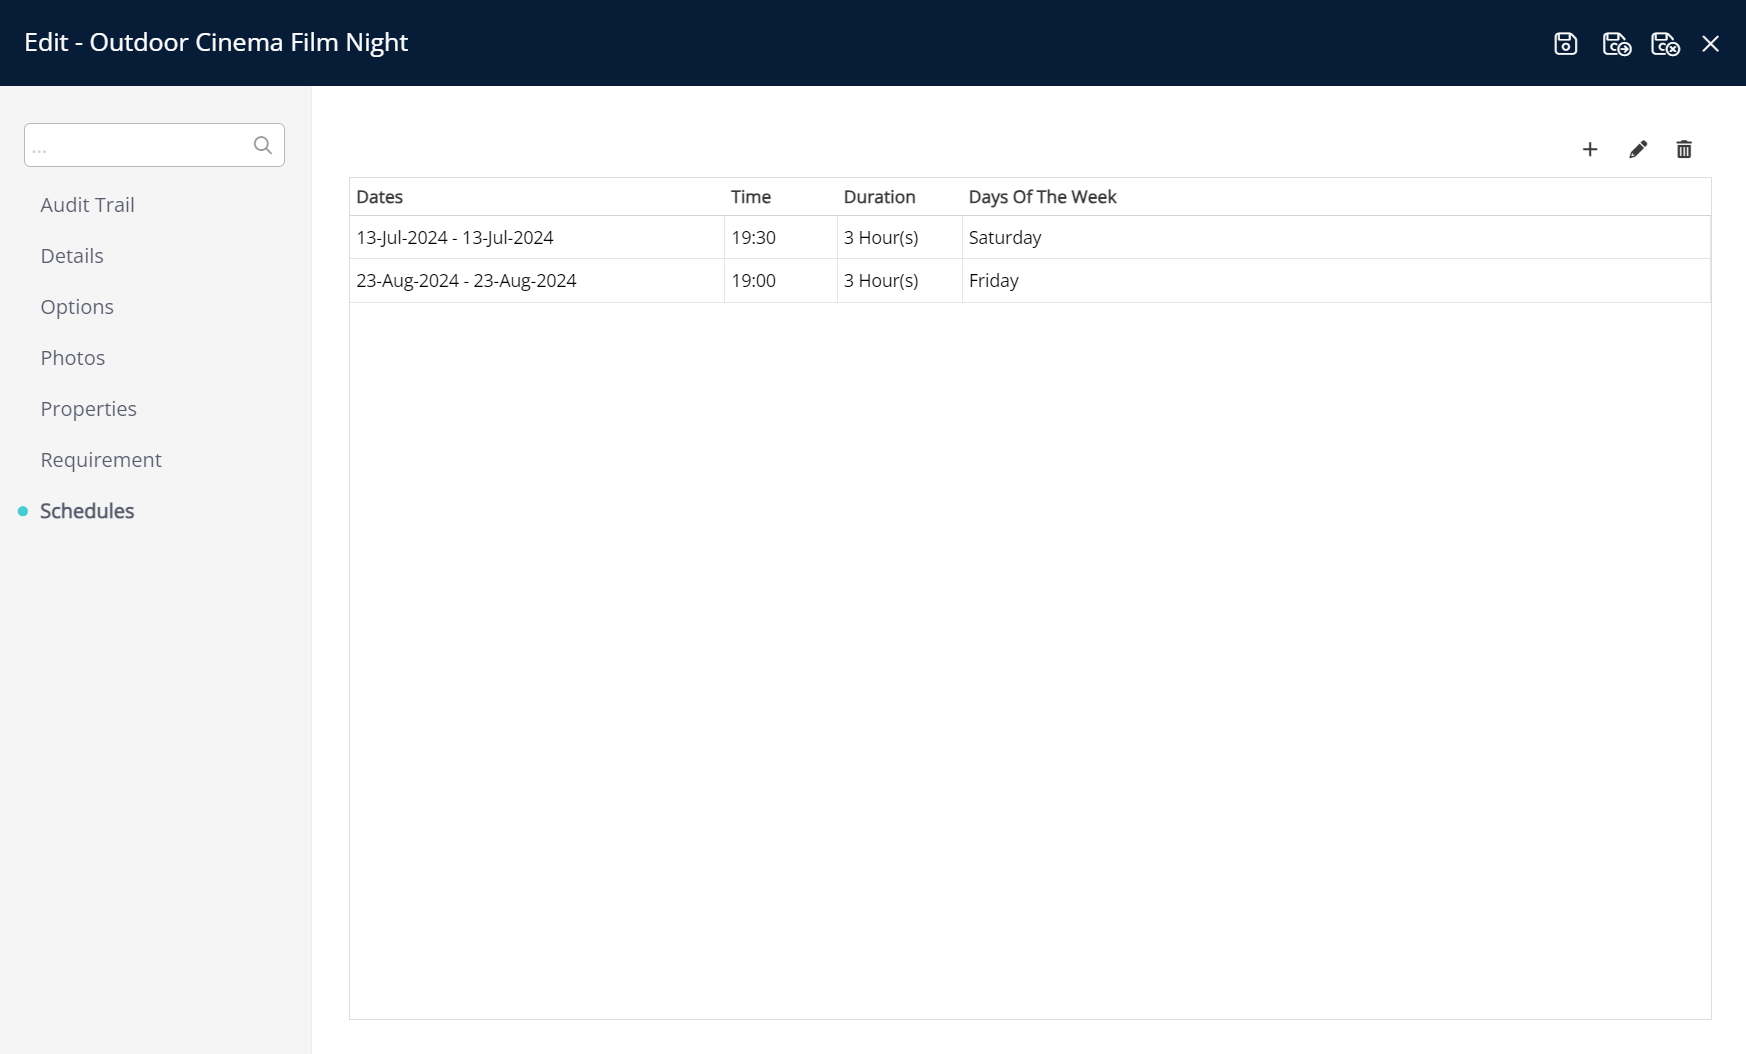This screenshot has height=1054, width=1746.
Task: Click the Time column header
Action: coord(751,197)
